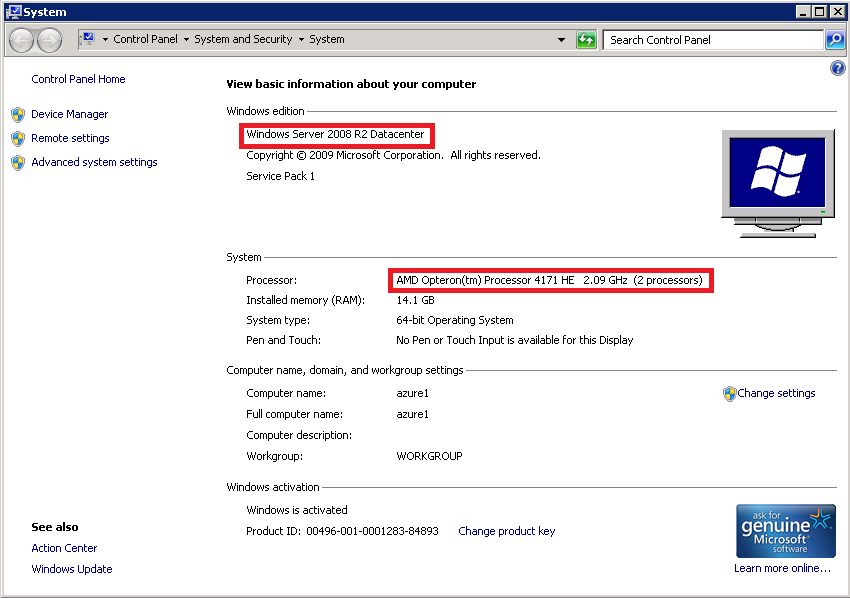Screen dimensions: 850x598
Task: Click the View basic information heading
Action: [x=351, y=84]
